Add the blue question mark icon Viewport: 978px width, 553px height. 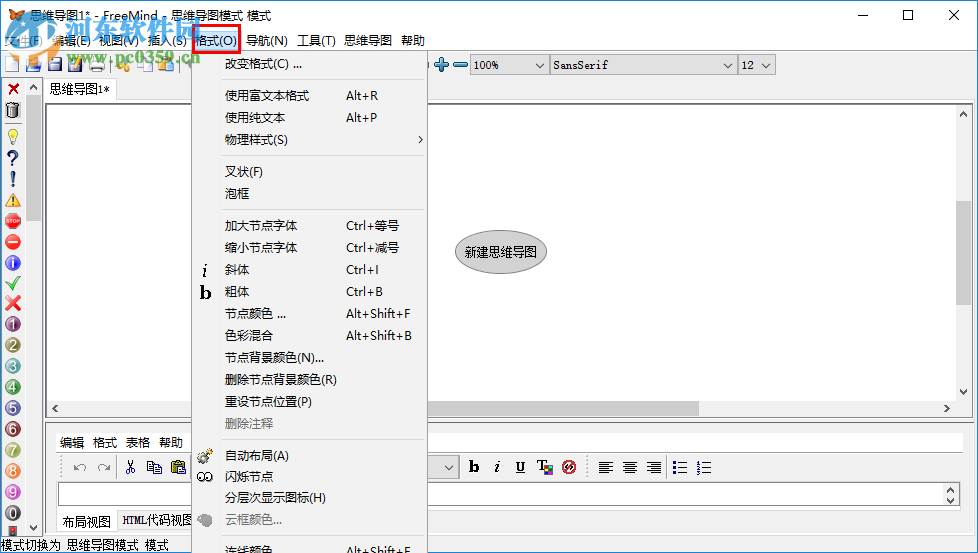click(13, 158)
